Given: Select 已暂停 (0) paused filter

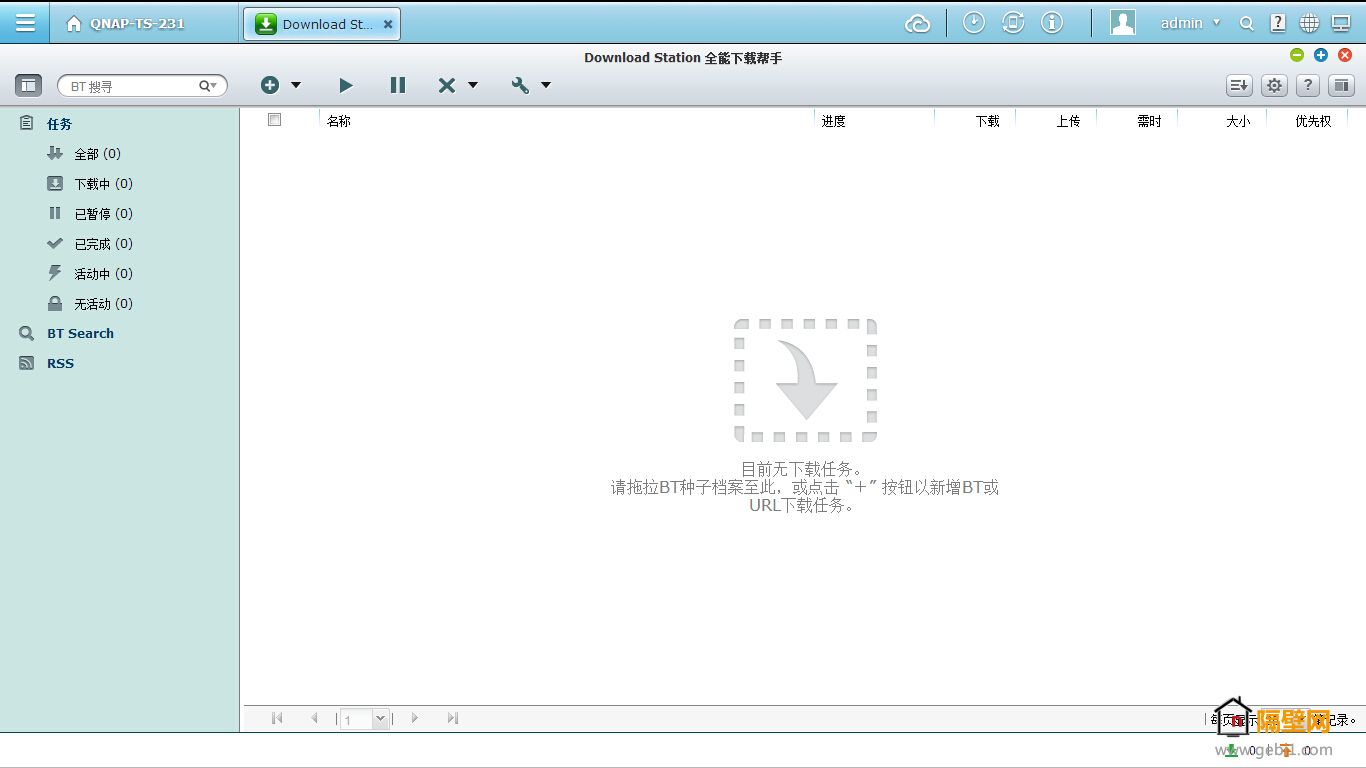Looking at the screenshot, I should [x=103, y=214].
